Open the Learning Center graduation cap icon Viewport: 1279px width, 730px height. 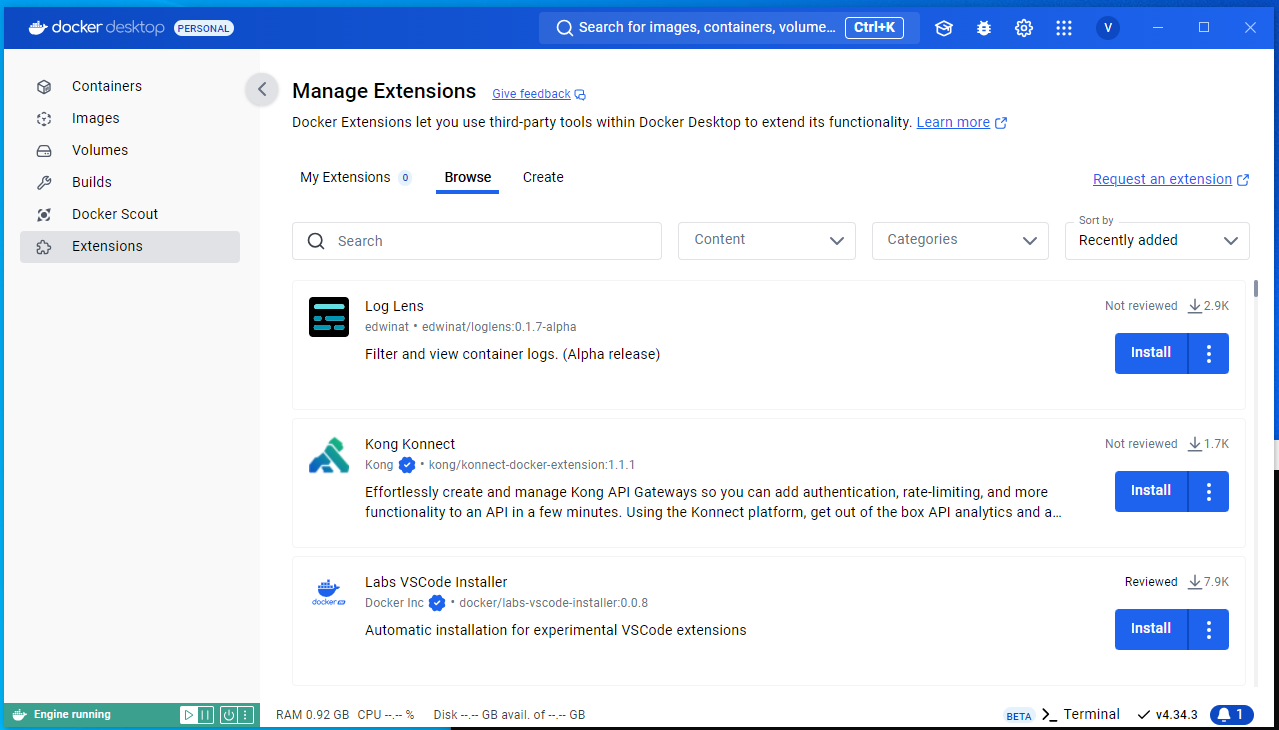click(944, 28)
